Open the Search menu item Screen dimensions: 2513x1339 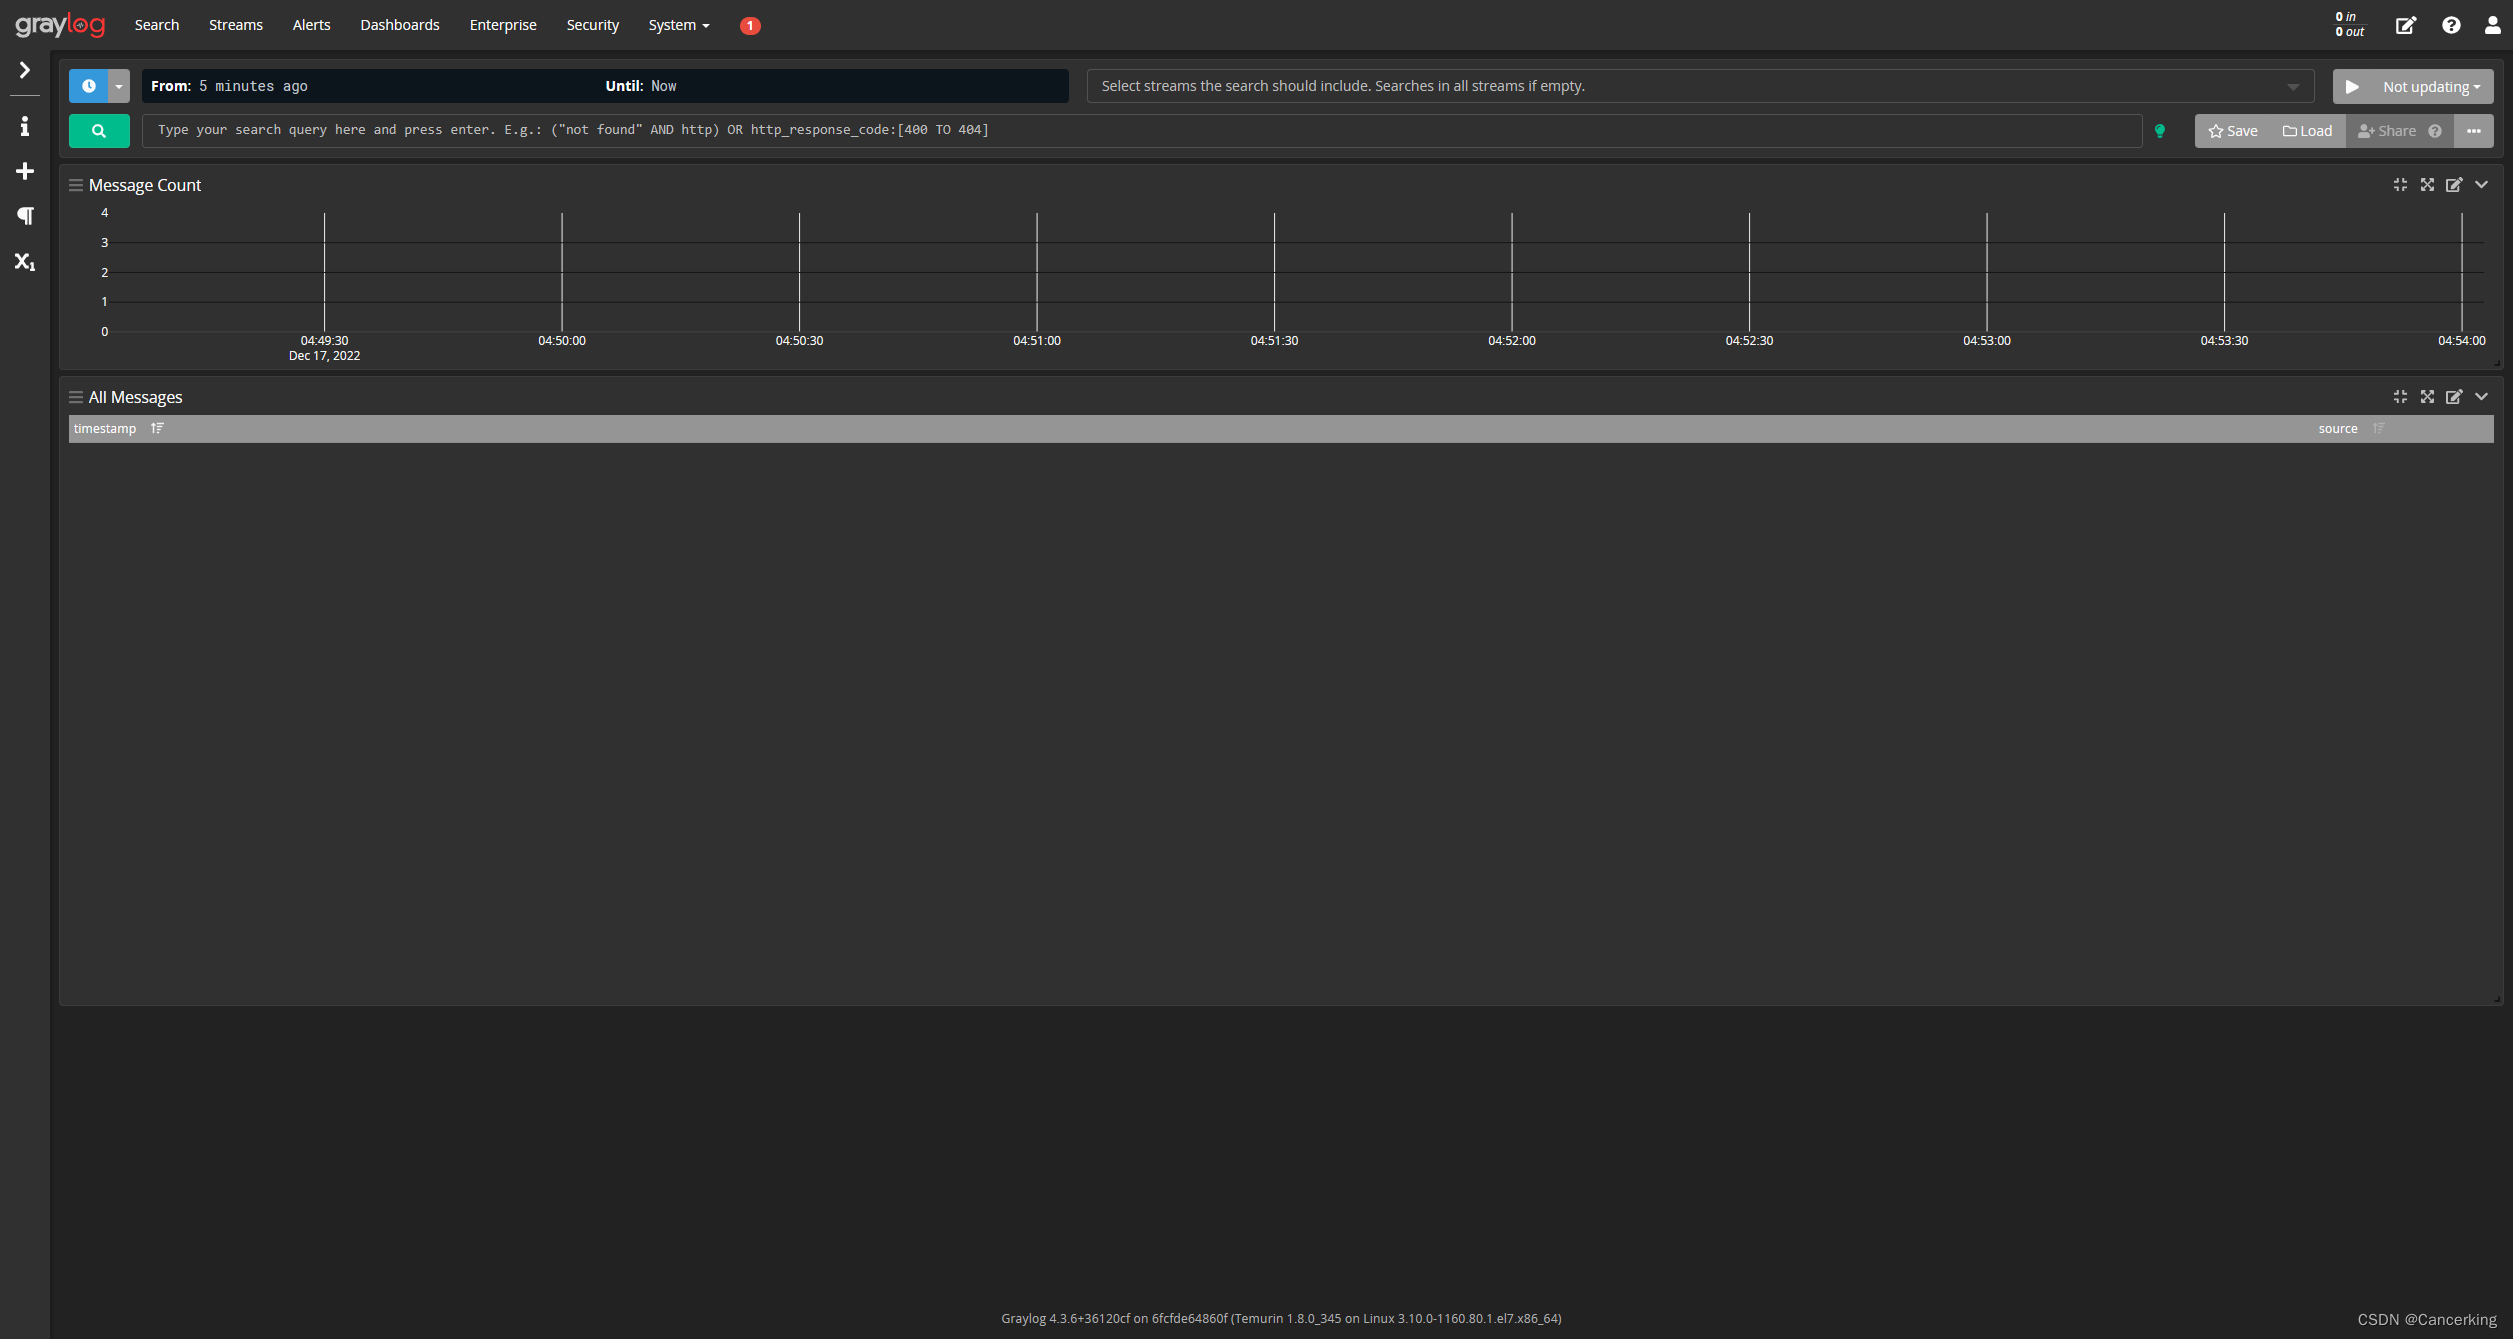click(x=157, y=25)
